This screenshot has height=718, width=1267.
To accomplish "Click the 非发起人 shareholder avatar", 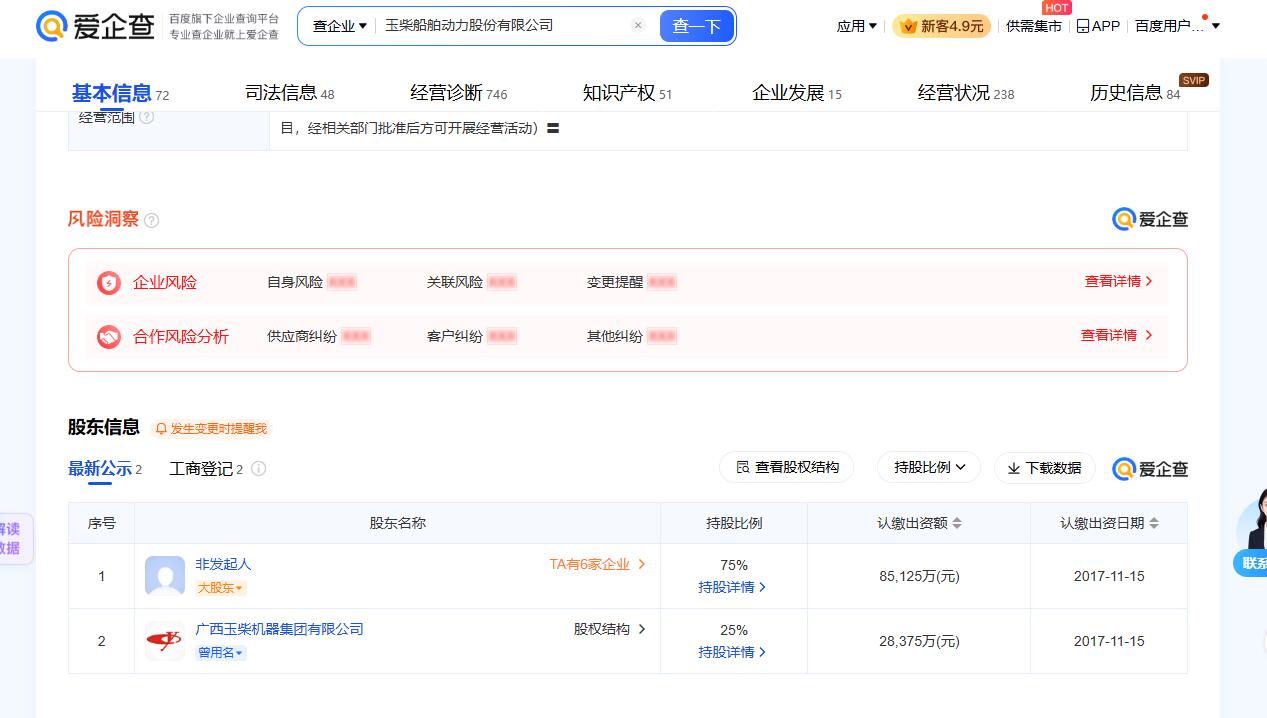I will pyautogui.click(x=165, y=576).
